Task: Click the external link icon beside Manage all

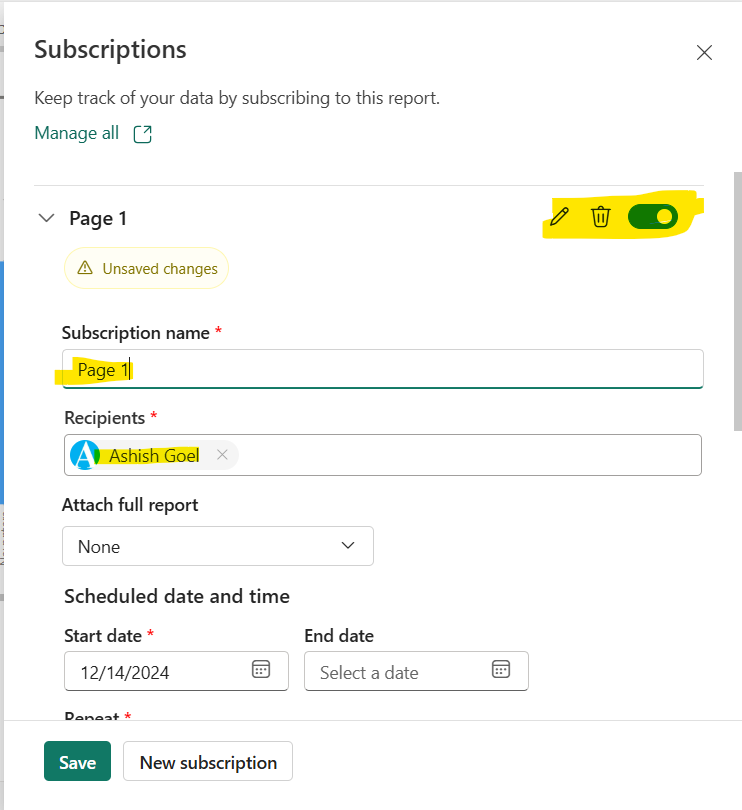Action: [143, 132]
